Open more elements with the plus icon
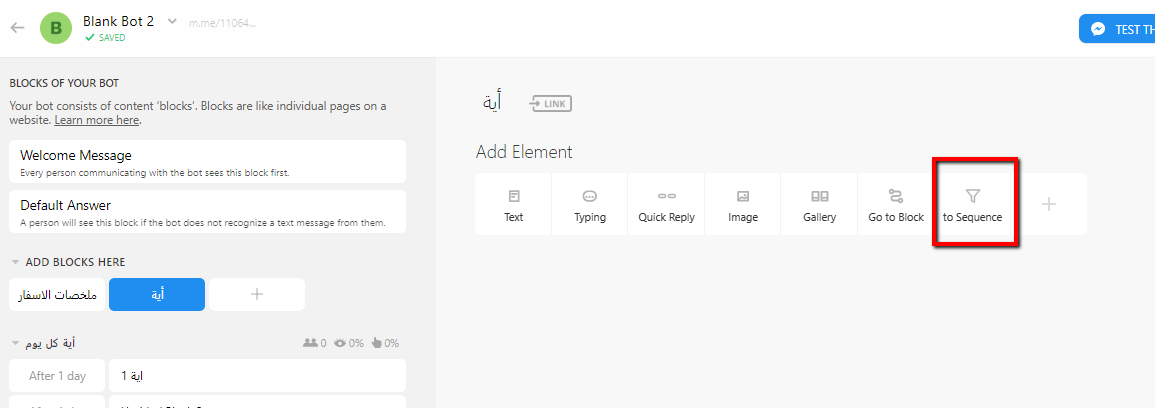 (1049, 204)
